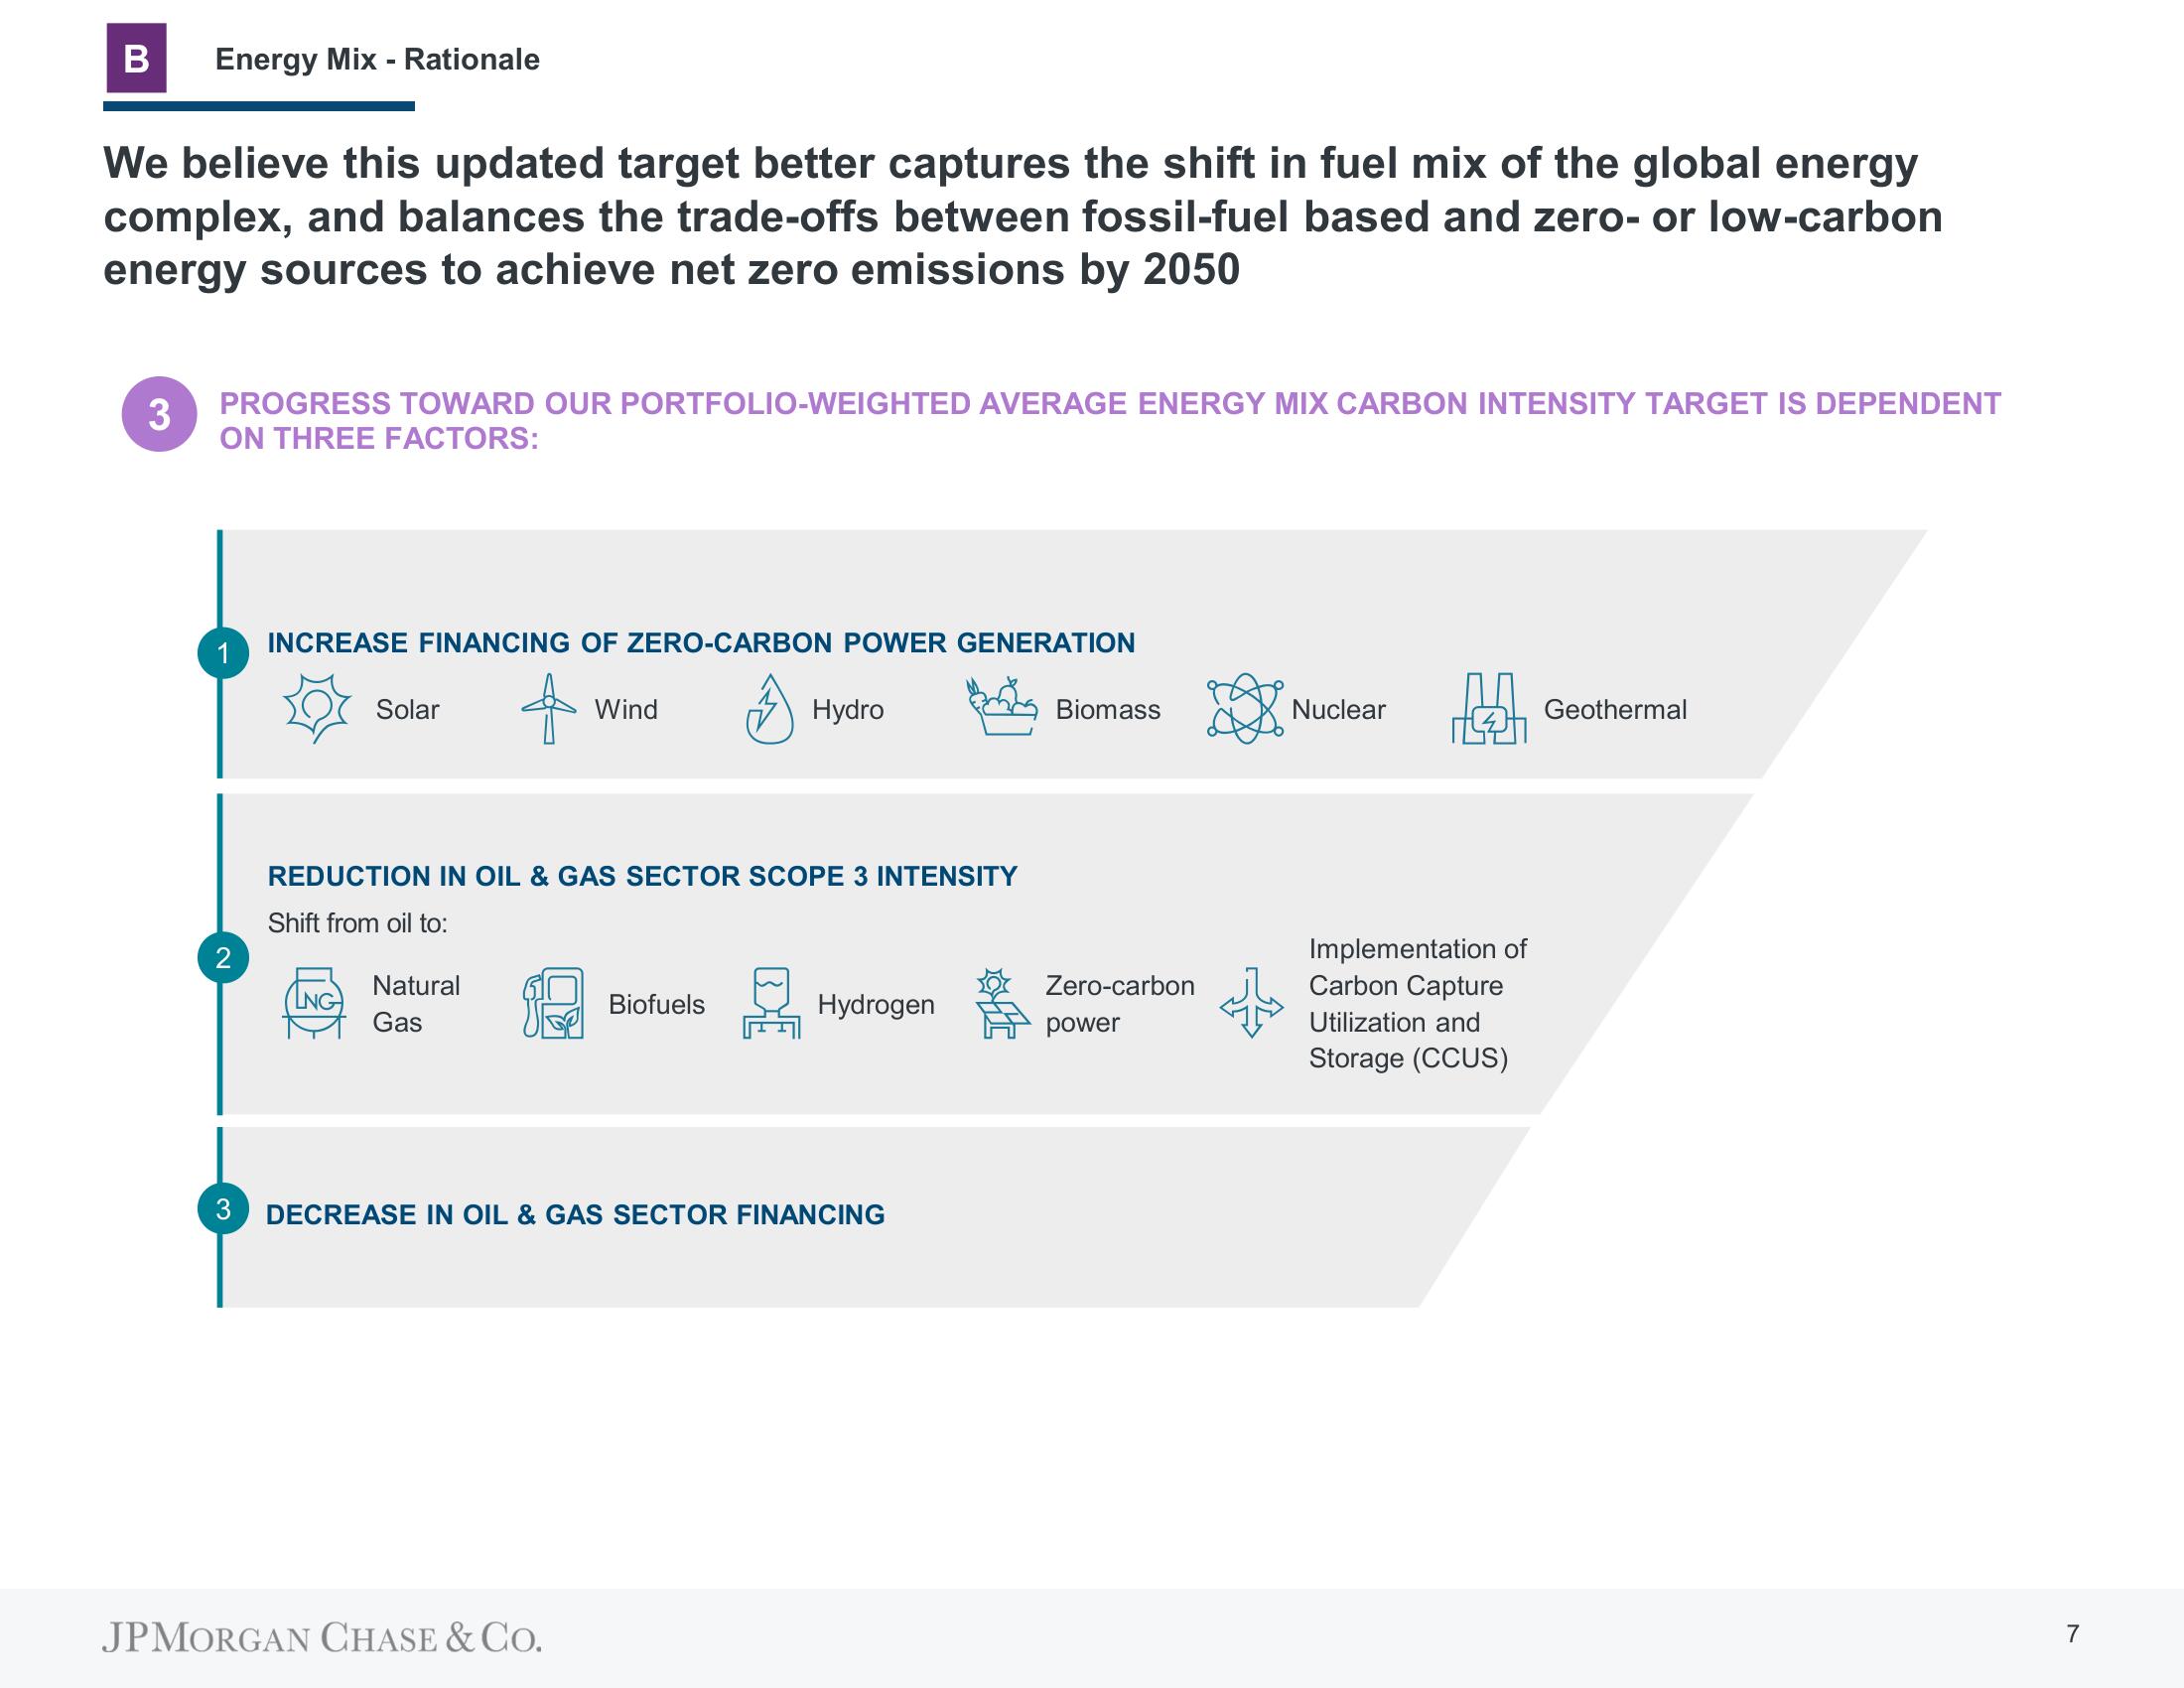Click the main title beginning 'We believe this updated target'
Viewport: 2184px width, 1688px height.
coord(1022,216)
